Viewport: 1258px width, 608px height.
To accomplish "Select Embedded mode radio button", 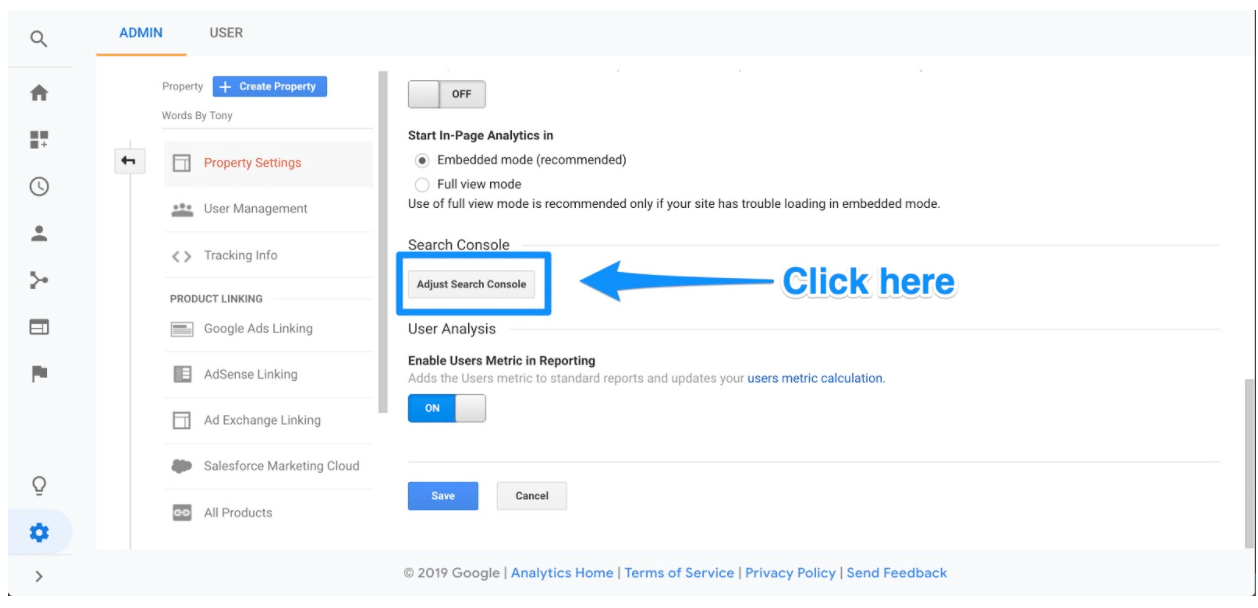I will pyautogui.click(x=422, y=160).
